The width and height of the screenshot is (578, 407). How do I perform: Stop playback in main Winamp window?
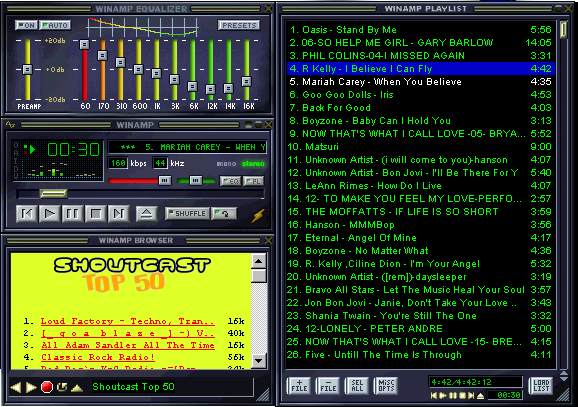tap(95, 213)
